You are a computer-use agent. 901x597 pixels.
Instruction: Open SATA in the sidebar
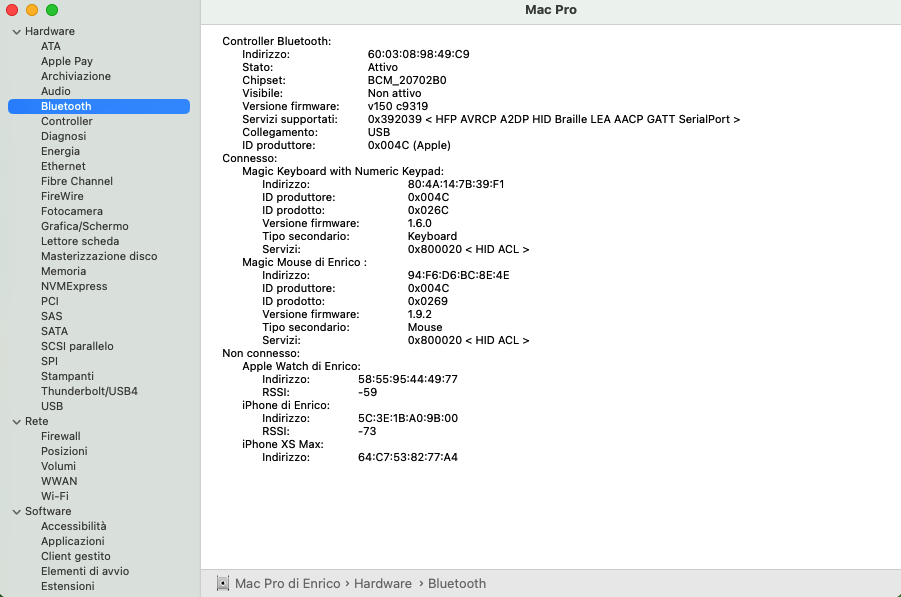pyautogui.click(x=55, y=331)
